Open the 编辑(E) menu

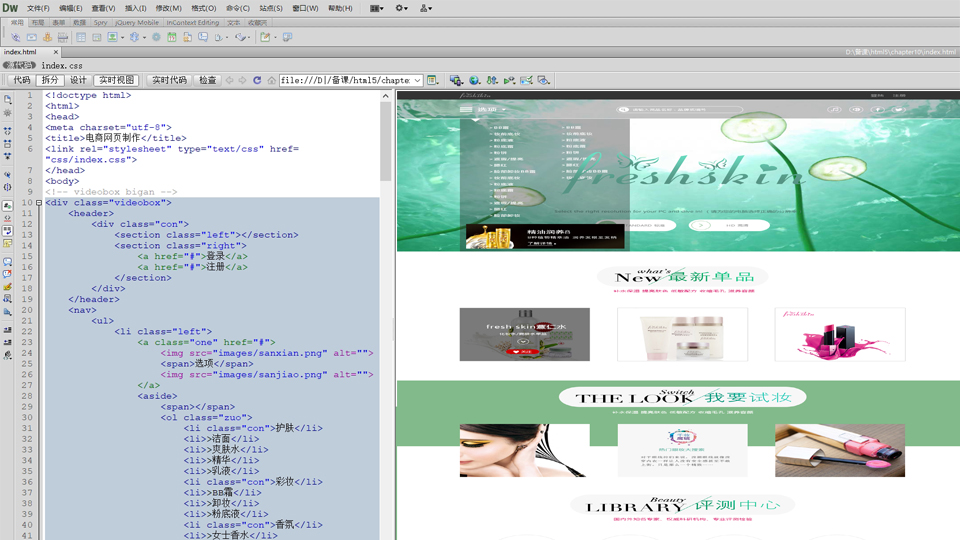click(70, 9)
